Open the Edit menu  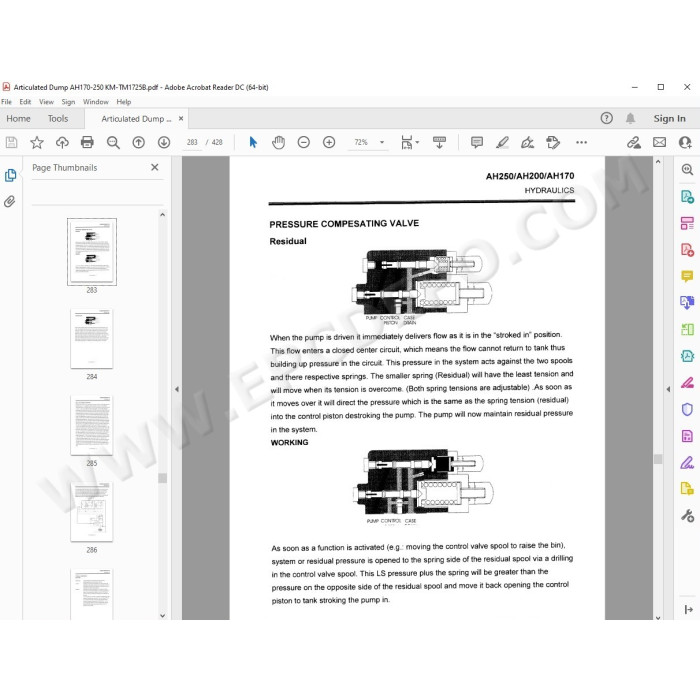click(x=25, y=102)
